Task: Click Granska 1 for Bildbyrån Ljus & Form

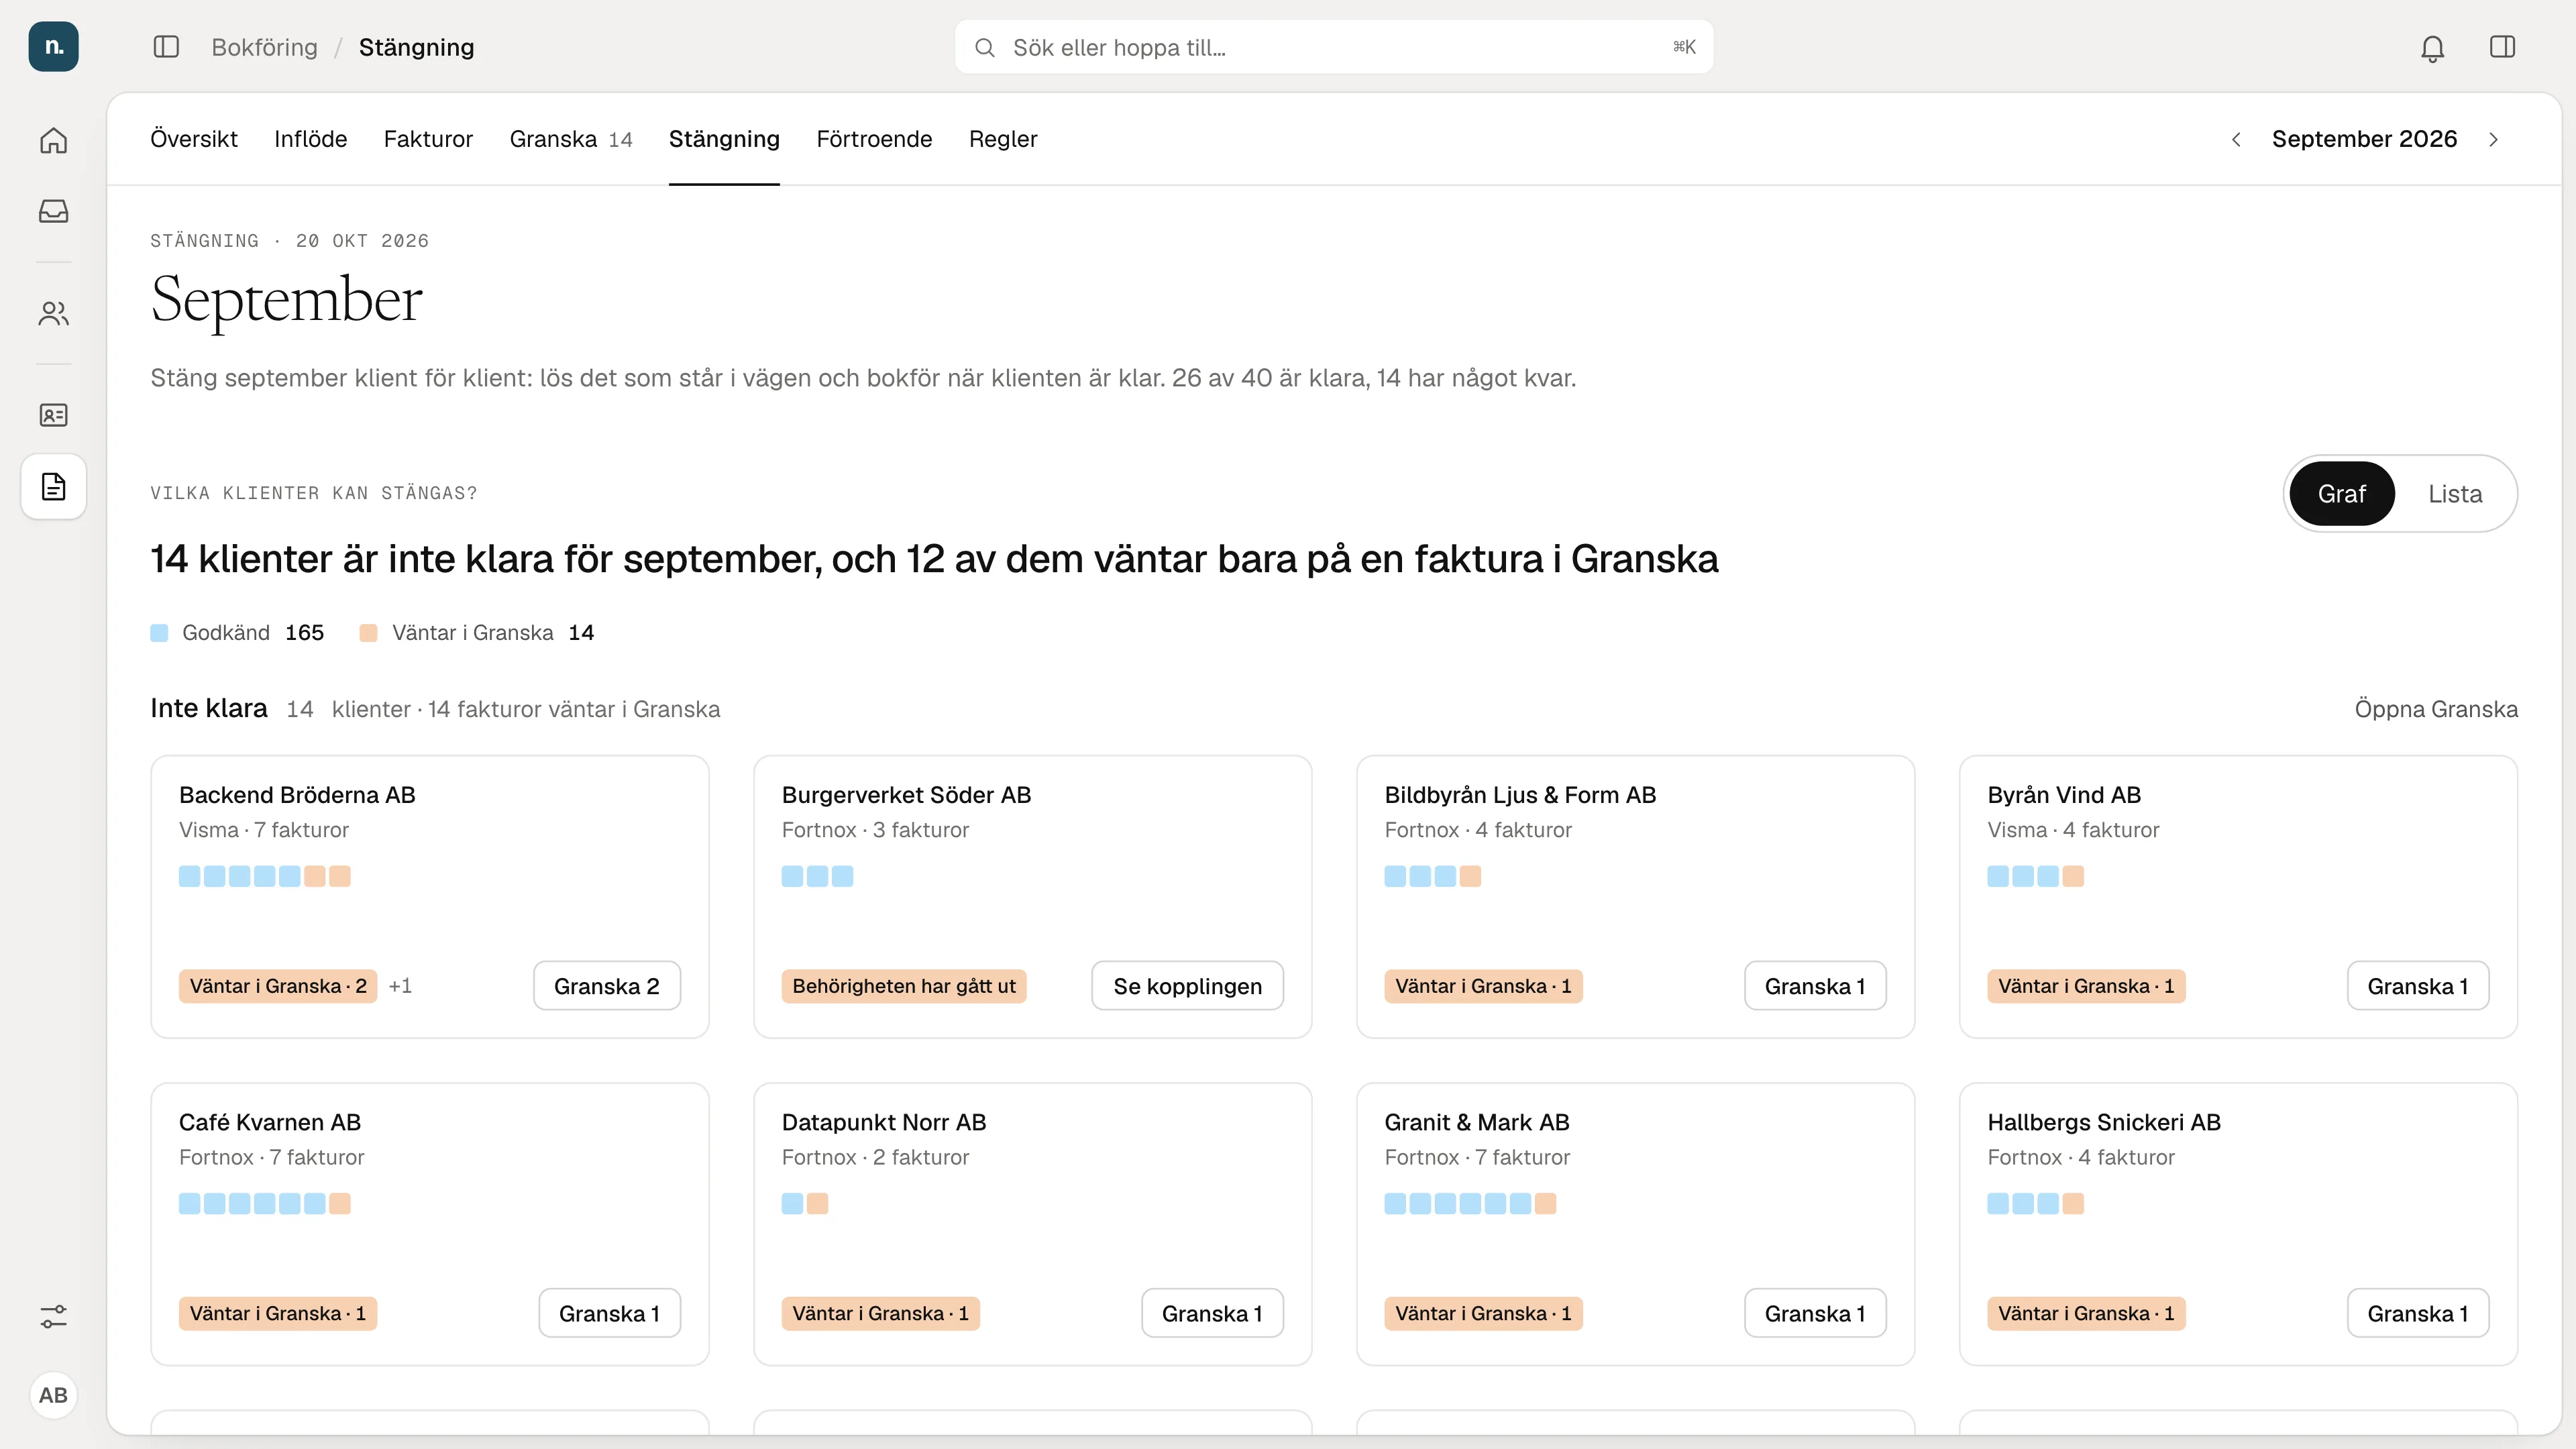Action: point(1815,986)
